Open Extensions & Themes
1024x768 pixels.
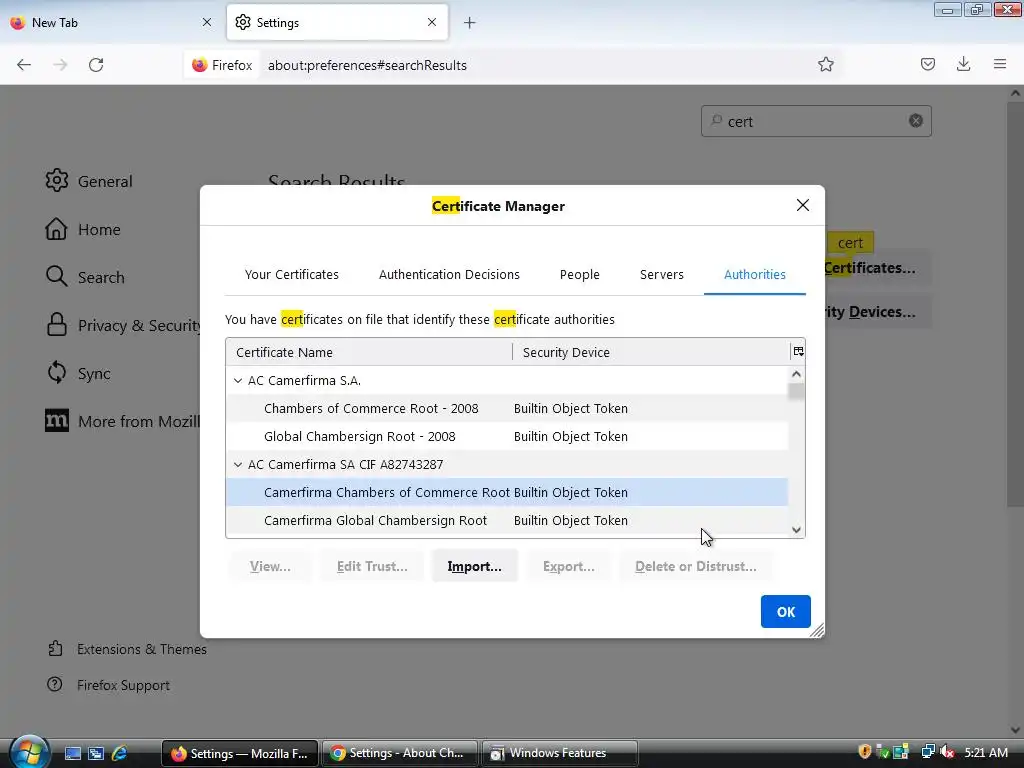(x=127, y=649)
